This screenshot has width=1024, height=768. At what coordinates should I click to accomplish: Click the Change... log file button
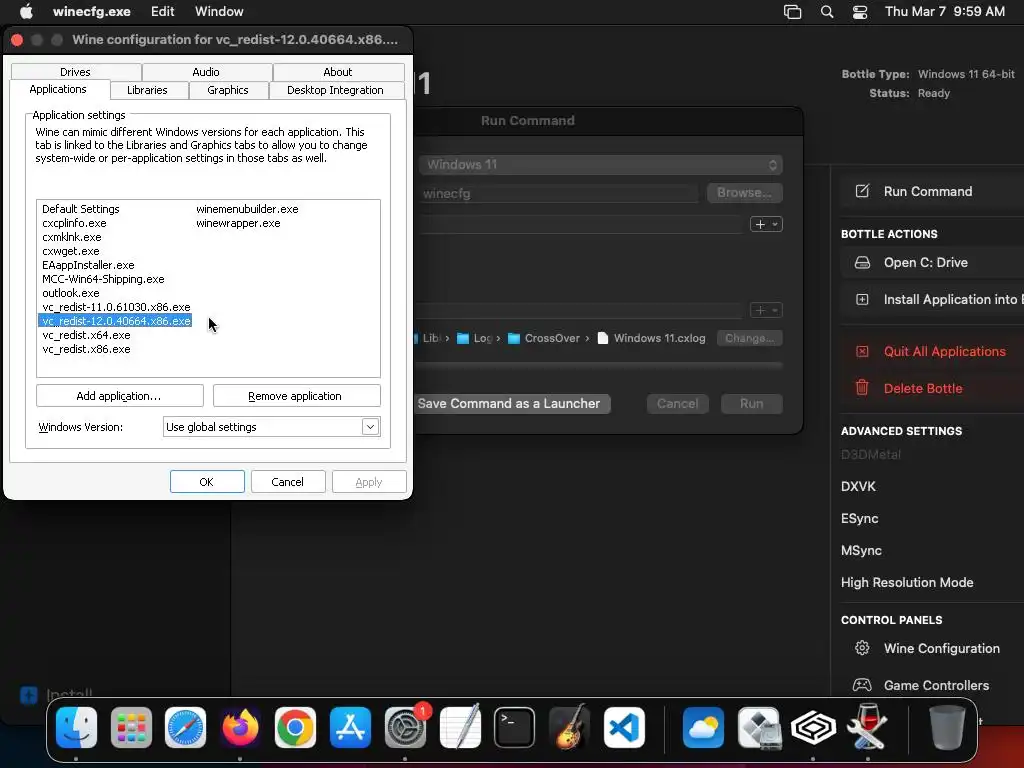click(749, 338)
